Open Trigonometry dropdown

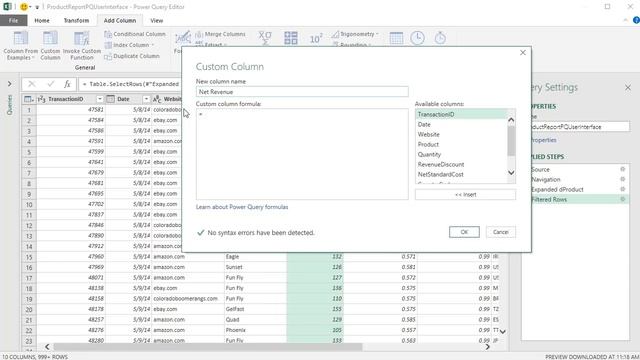click(x=355, y=34)
